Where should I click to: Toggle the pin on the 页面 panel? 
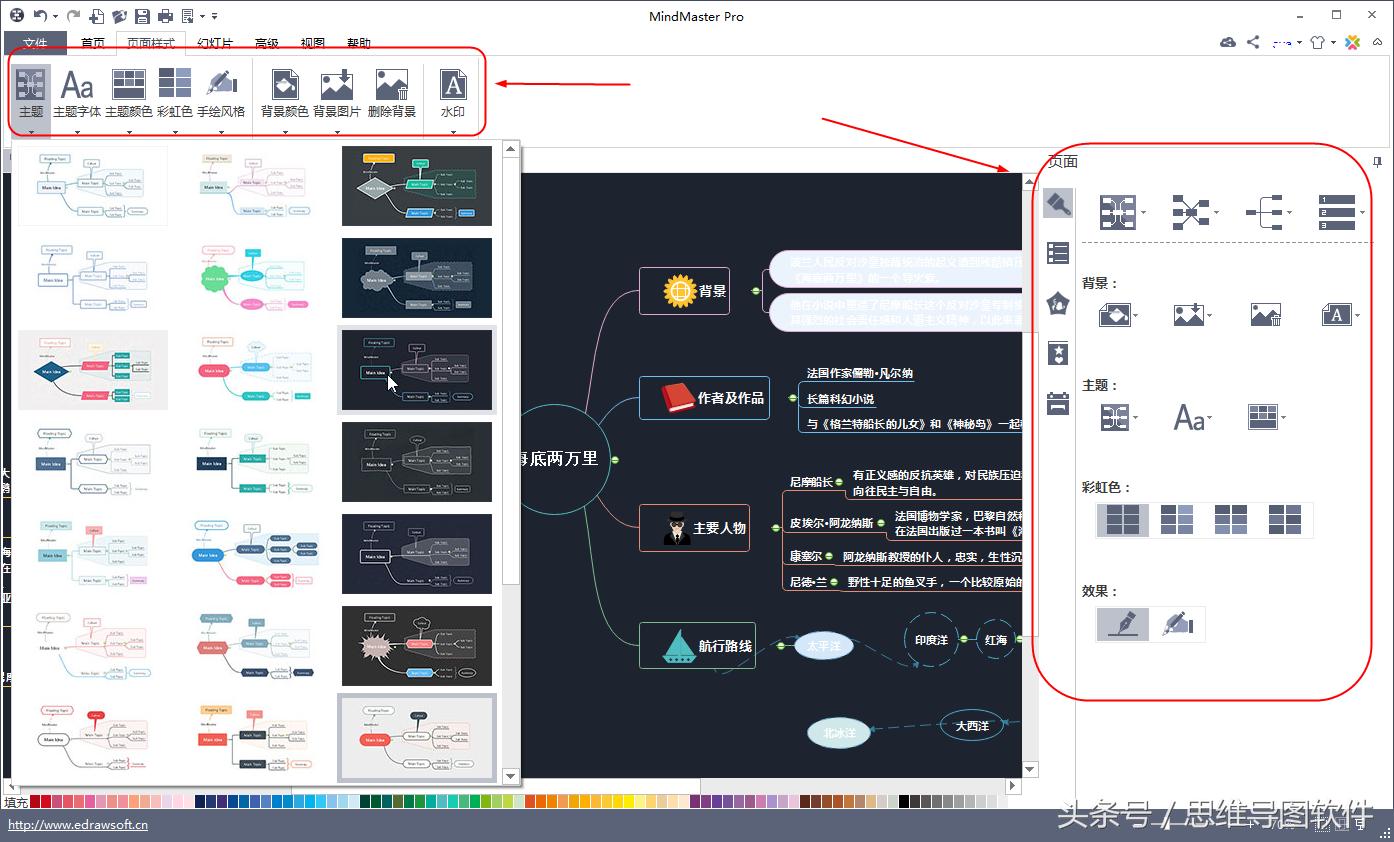tap(1377, 162)
